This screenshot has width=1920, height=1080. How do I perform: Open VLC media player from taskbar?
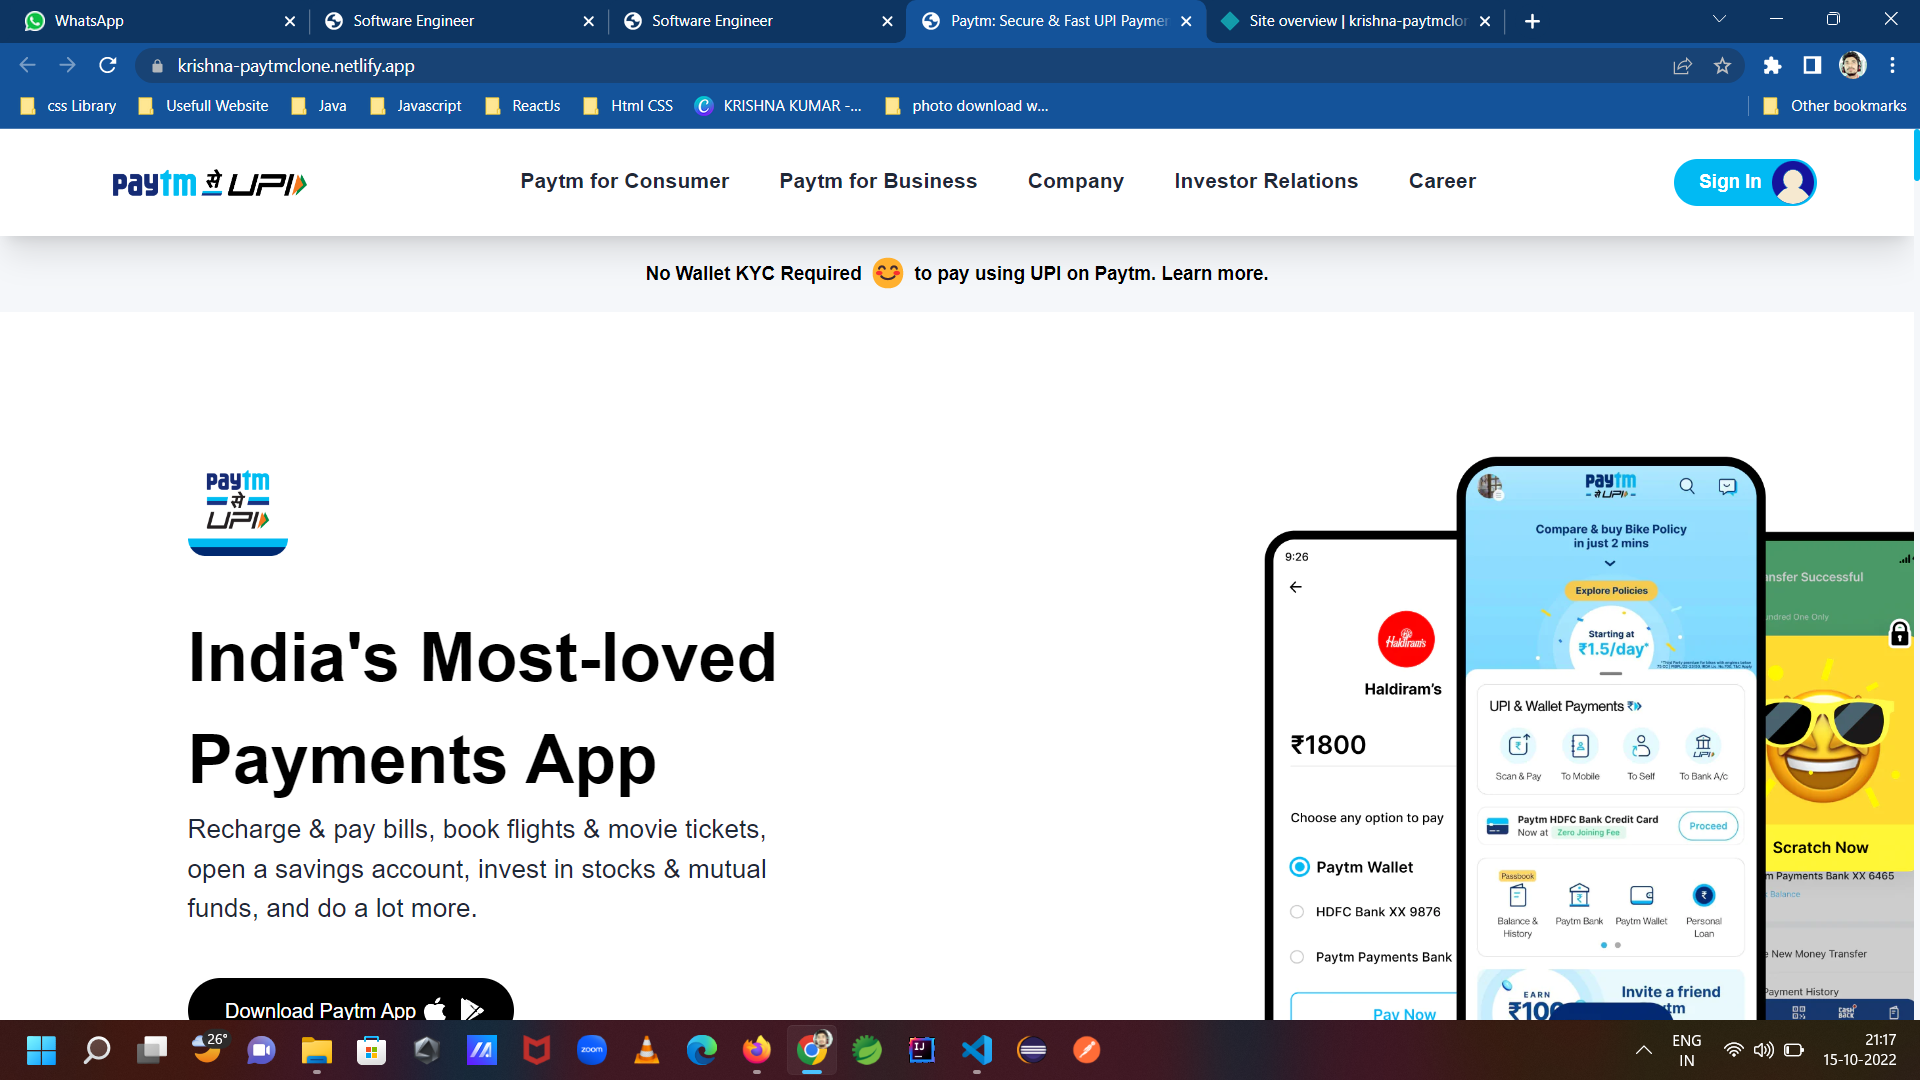pos(647,1049)
